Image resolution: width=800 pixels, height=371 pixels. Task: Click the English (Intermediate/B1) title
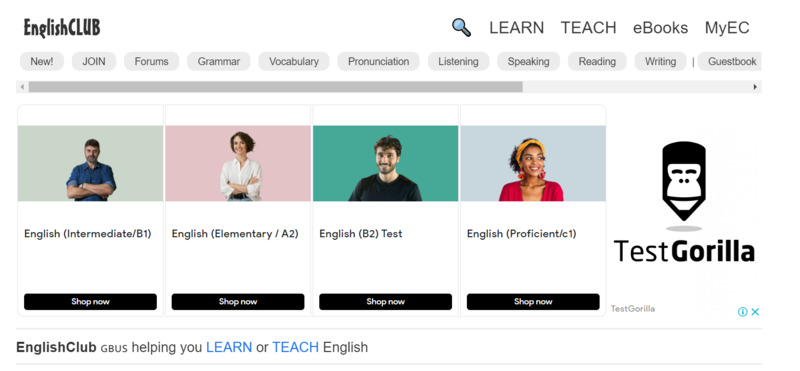(x=88, y=234)
